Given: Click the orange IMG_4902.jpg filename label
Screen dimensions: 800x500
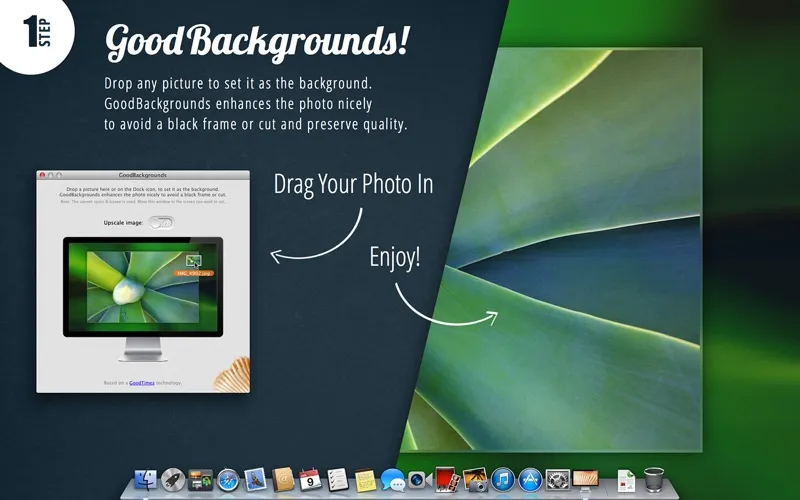Looking at the screenshot, I should click(x=193, y=273).
